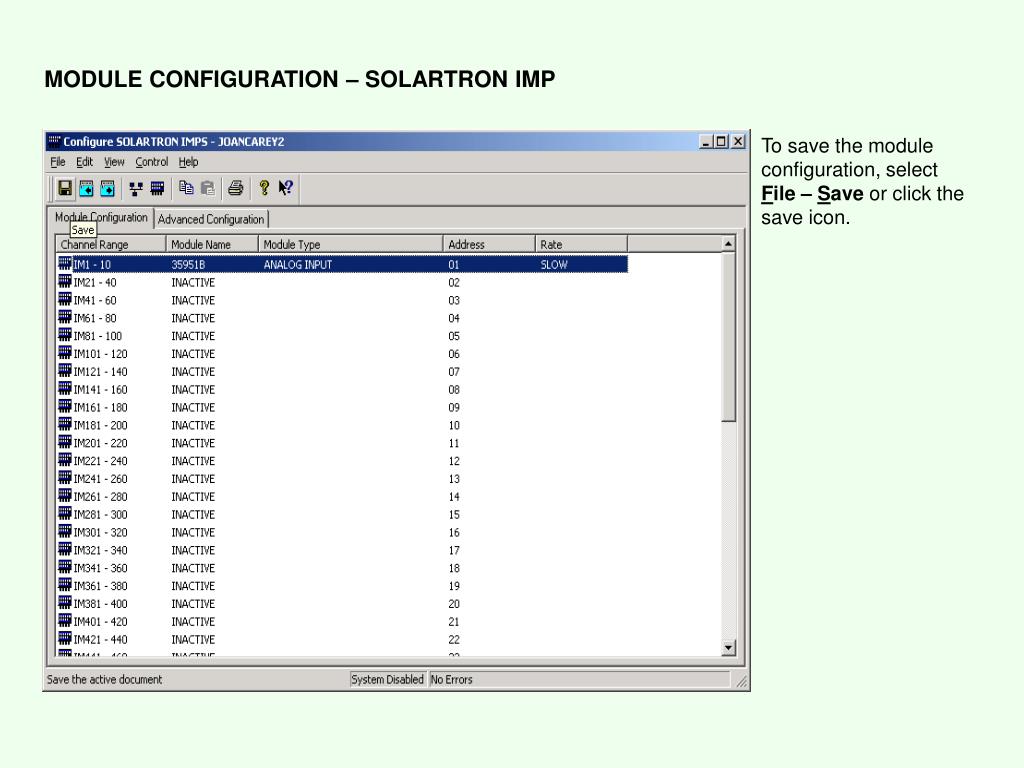Select the row labeled 'IM321 - 340'
The height and width of the screenshot is (768, 1024).
342,550
